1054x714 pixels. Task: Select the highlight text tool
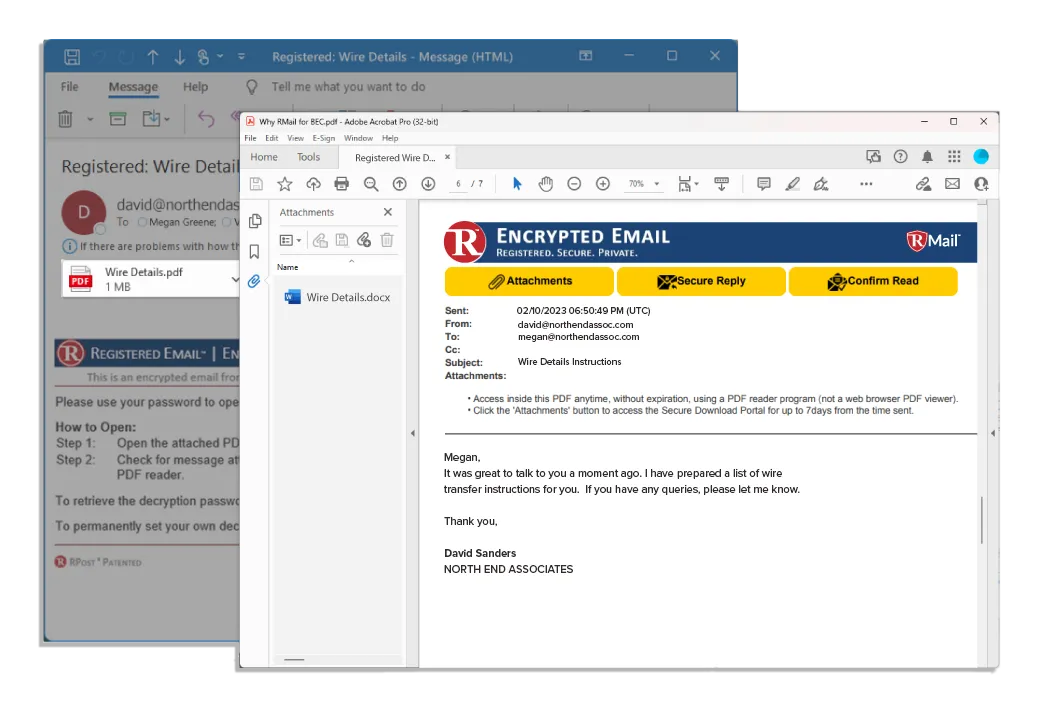pyautogui.click(x=793, y=184)
